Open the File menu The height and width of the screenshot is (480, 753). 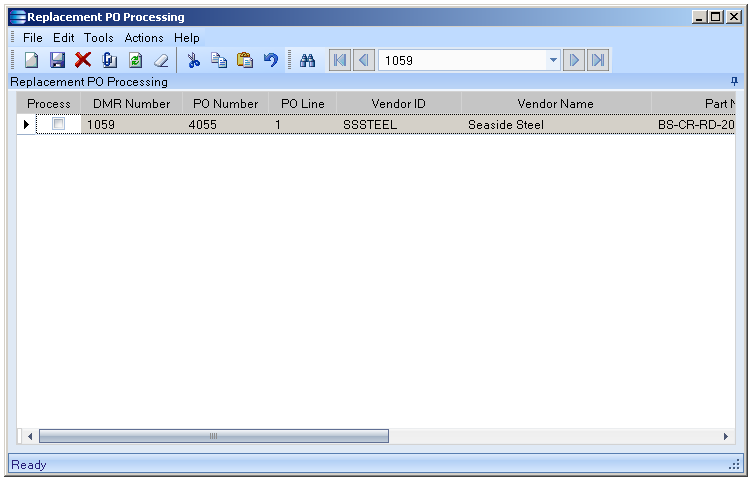(x=33, y=38)
